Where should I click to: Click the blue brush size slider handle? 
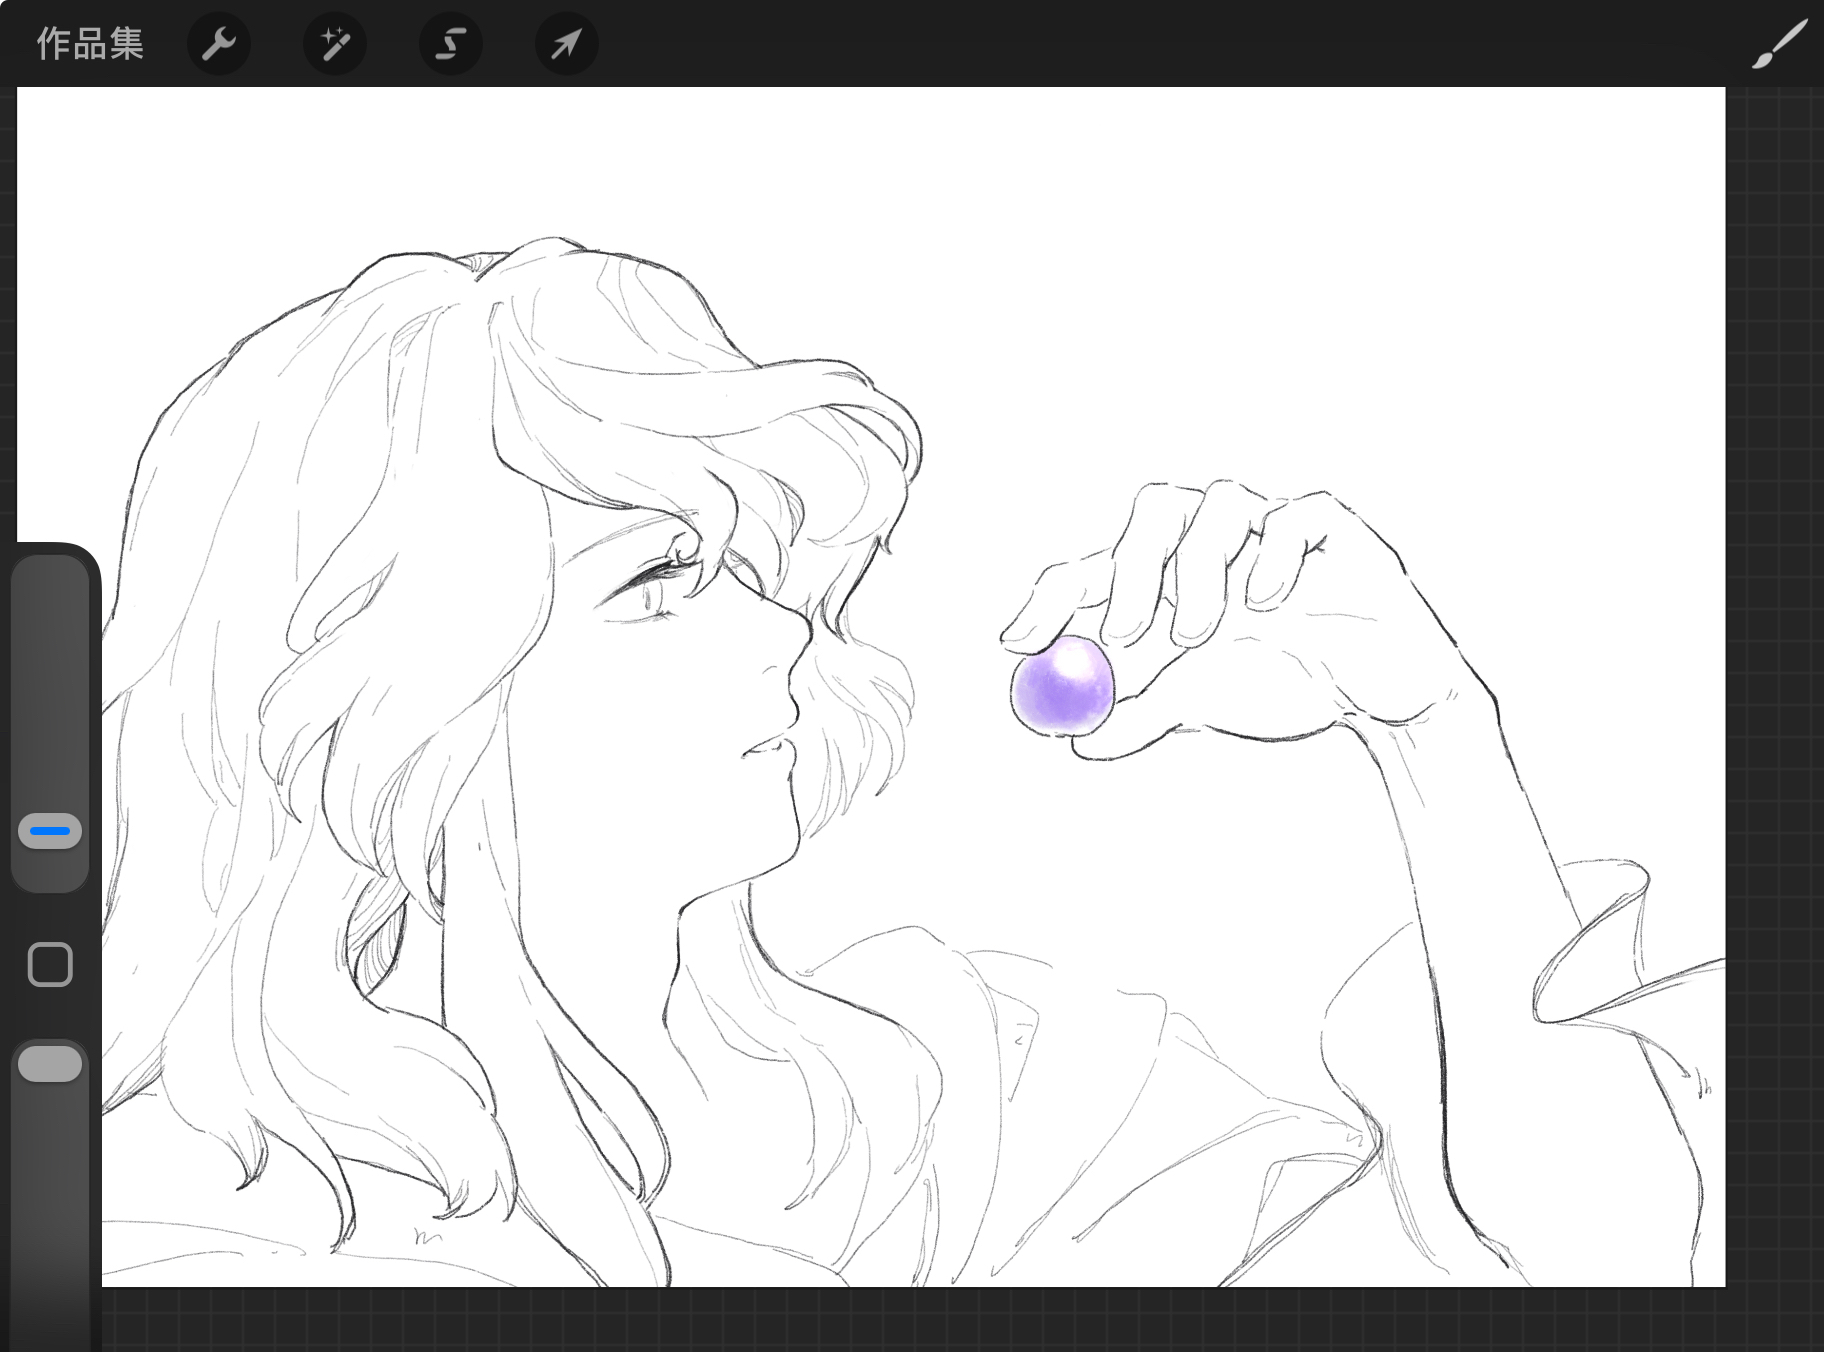pos(50,831)
